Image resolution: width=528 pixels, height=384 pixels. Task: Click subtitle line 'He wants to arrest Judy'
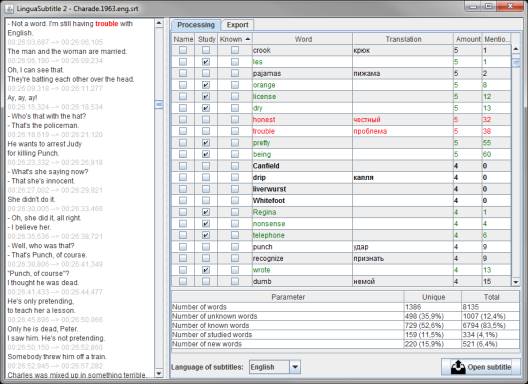44,144
